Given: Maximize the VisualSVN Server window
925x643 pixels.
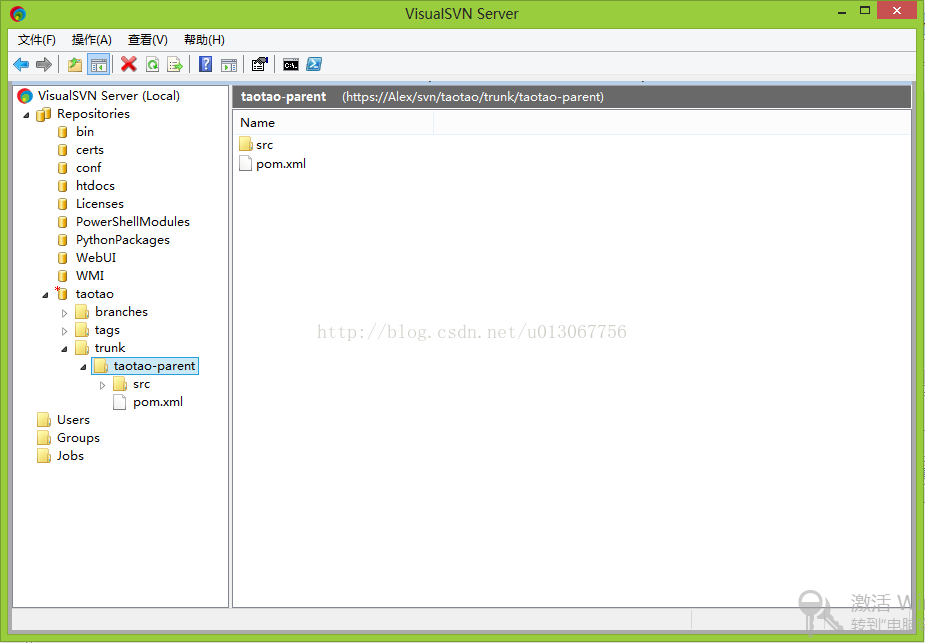Looking at the screenshot, I should [x=865, y=10].
